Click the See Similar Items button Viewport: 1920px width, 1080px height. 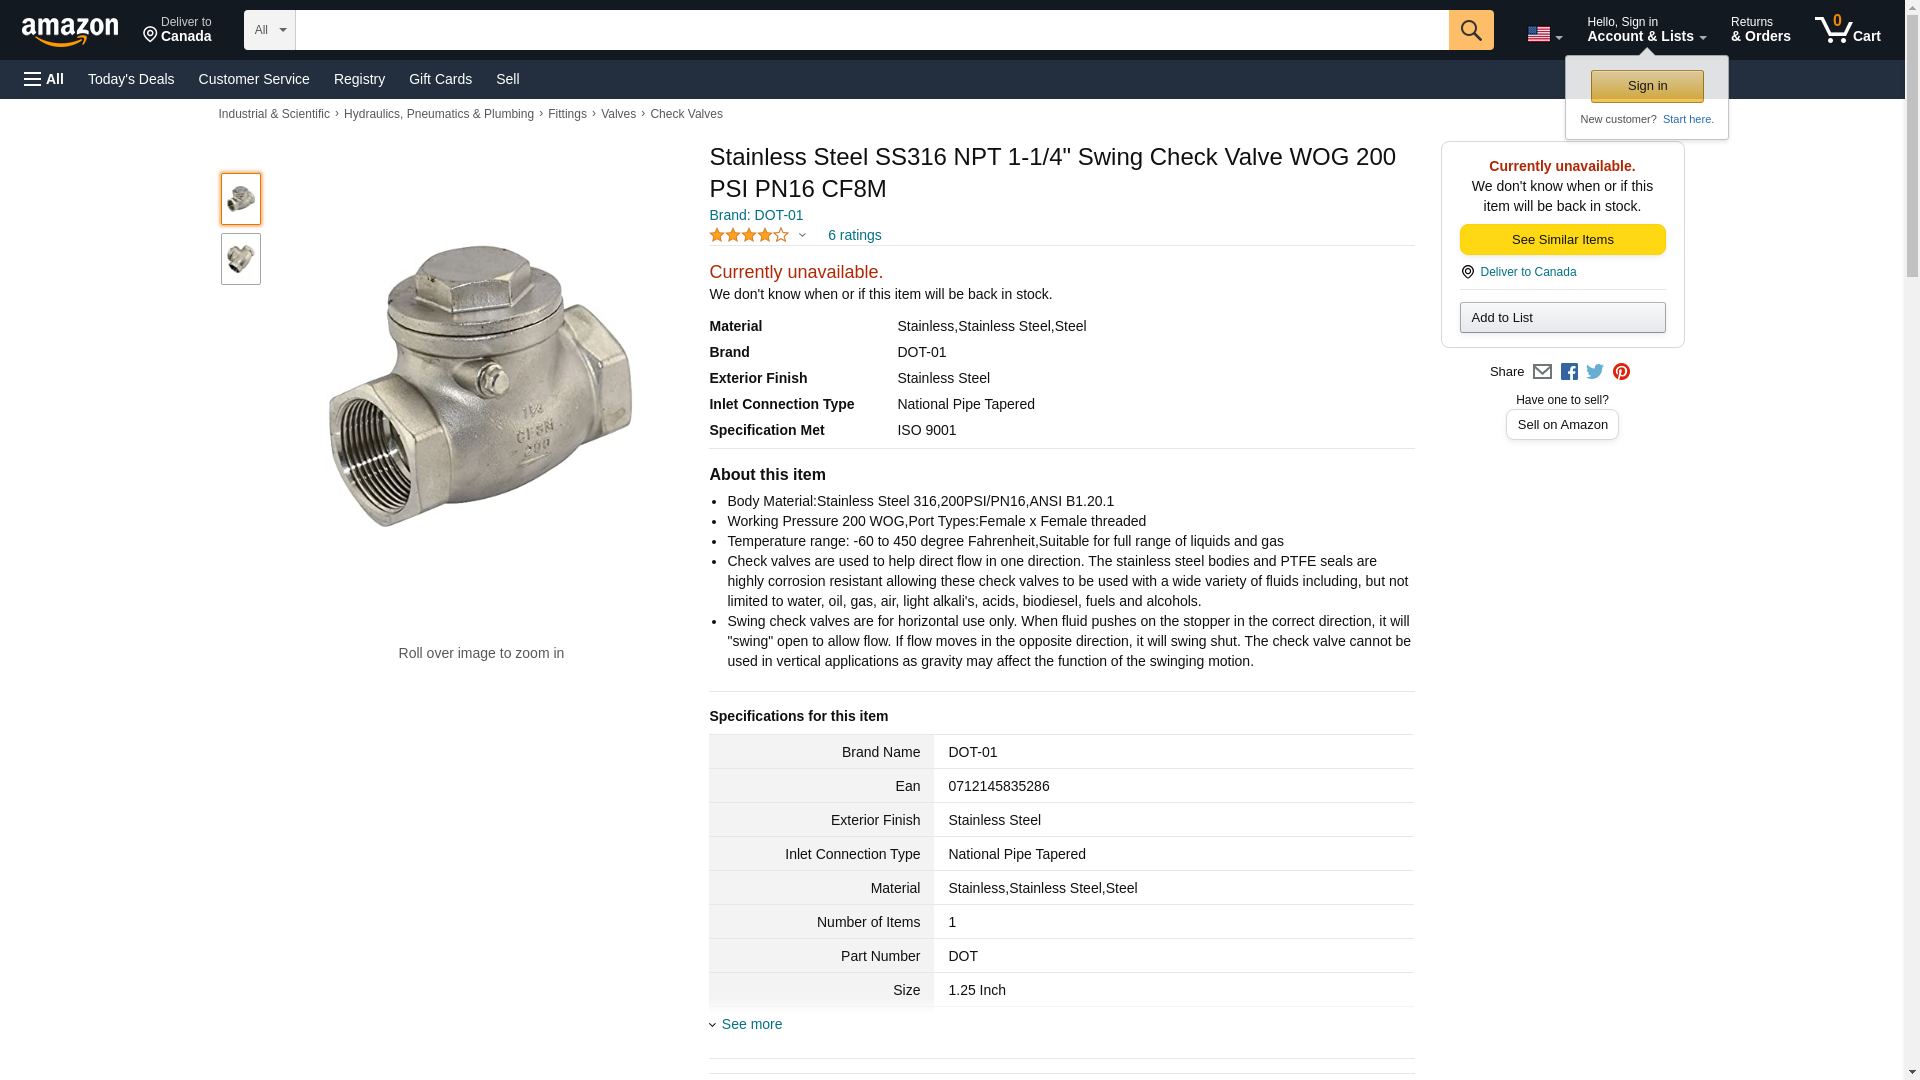[1562, 239]
